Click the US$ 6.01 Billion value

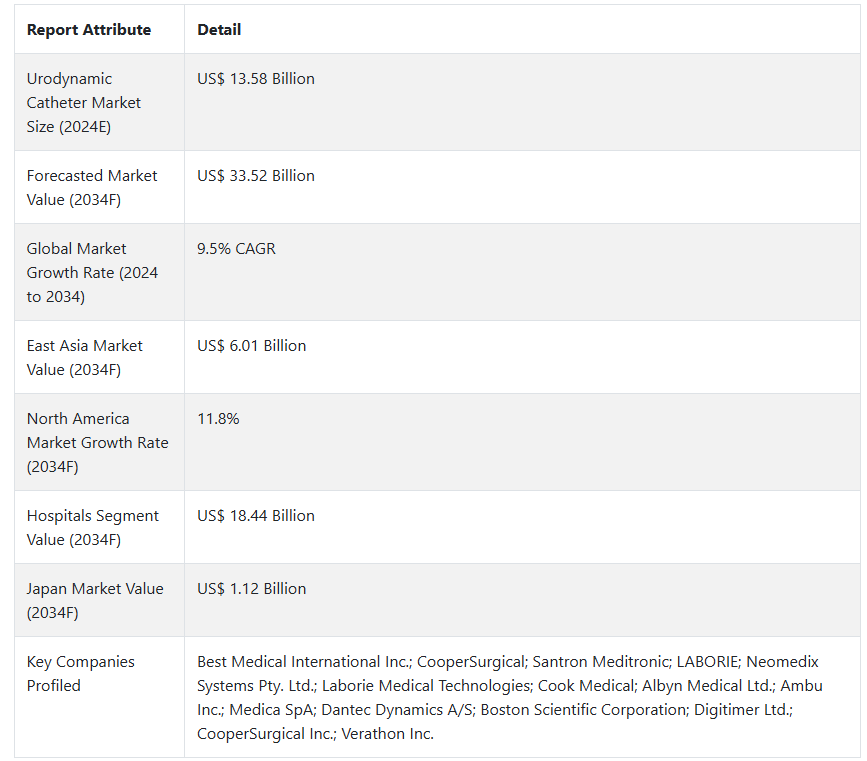click(x=252, y=346)
